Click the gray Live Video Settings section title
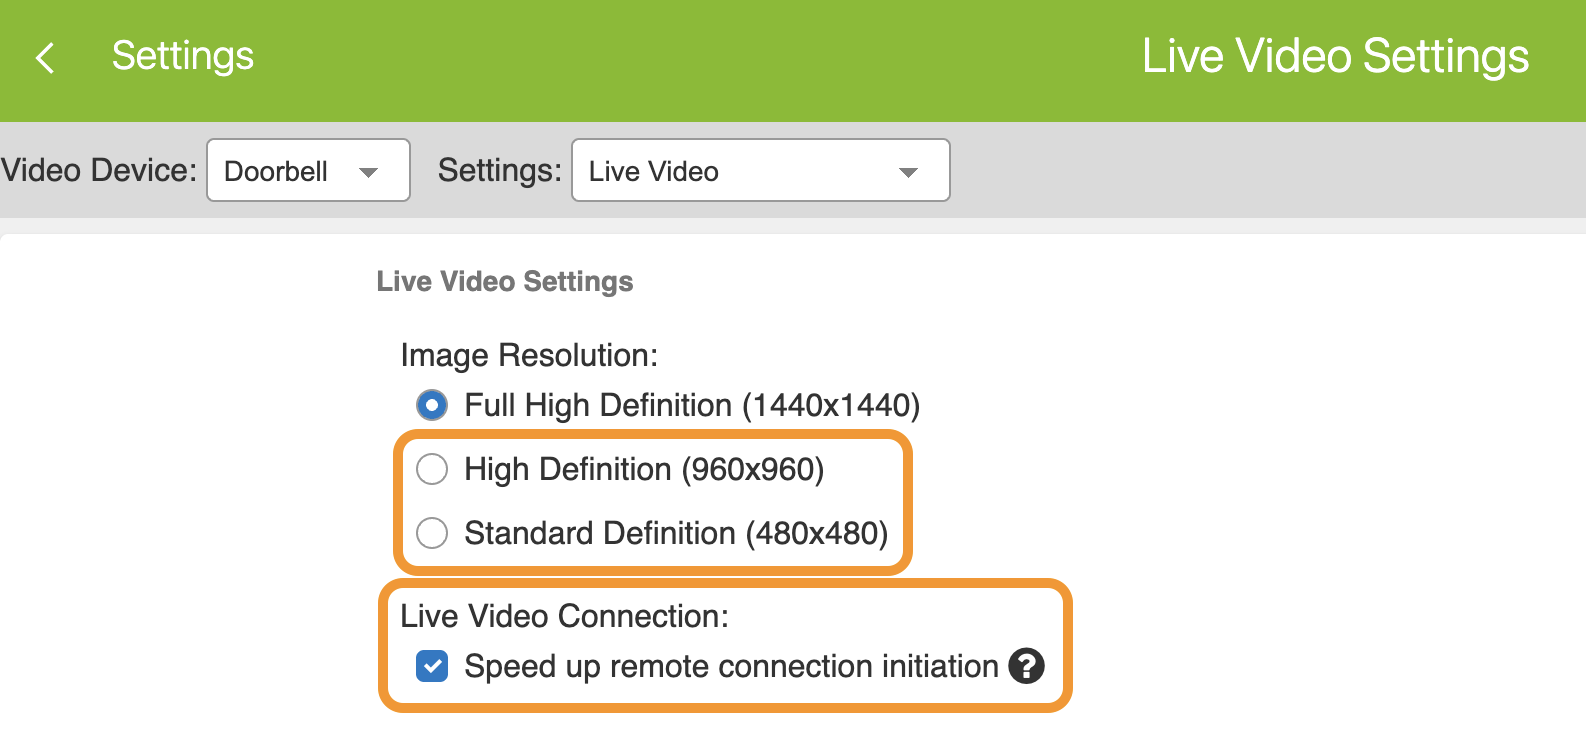Viewport: 1586px width, 750px height. point(505,282)
